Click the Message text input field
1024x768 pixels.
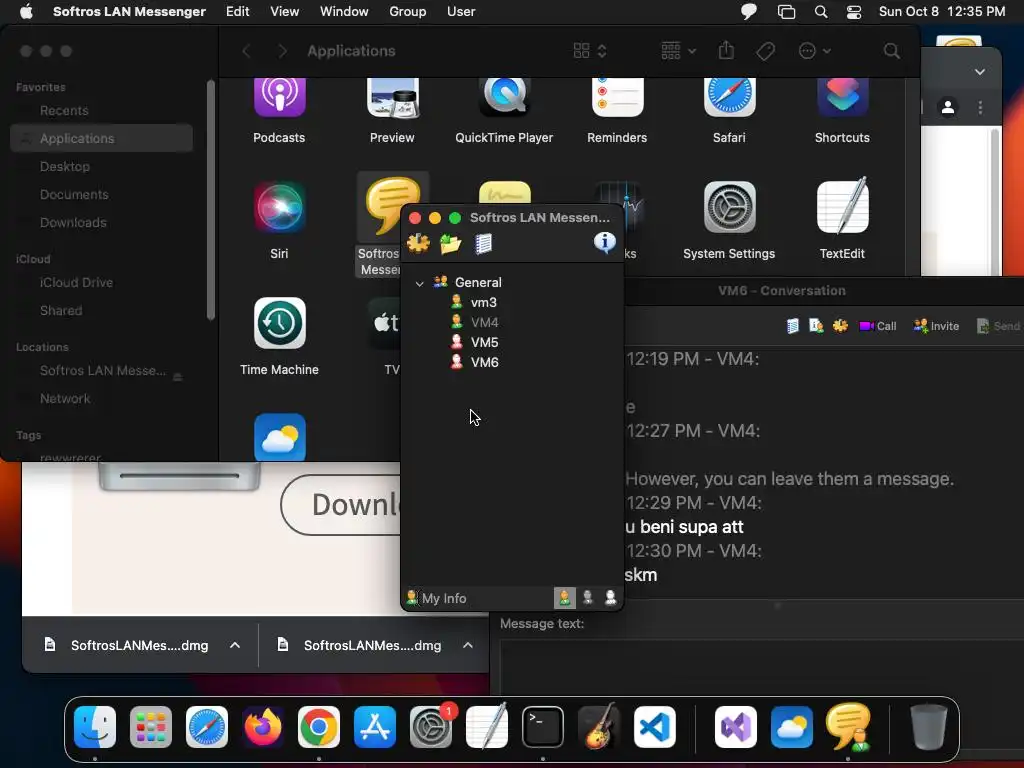(x=761, y=666)
